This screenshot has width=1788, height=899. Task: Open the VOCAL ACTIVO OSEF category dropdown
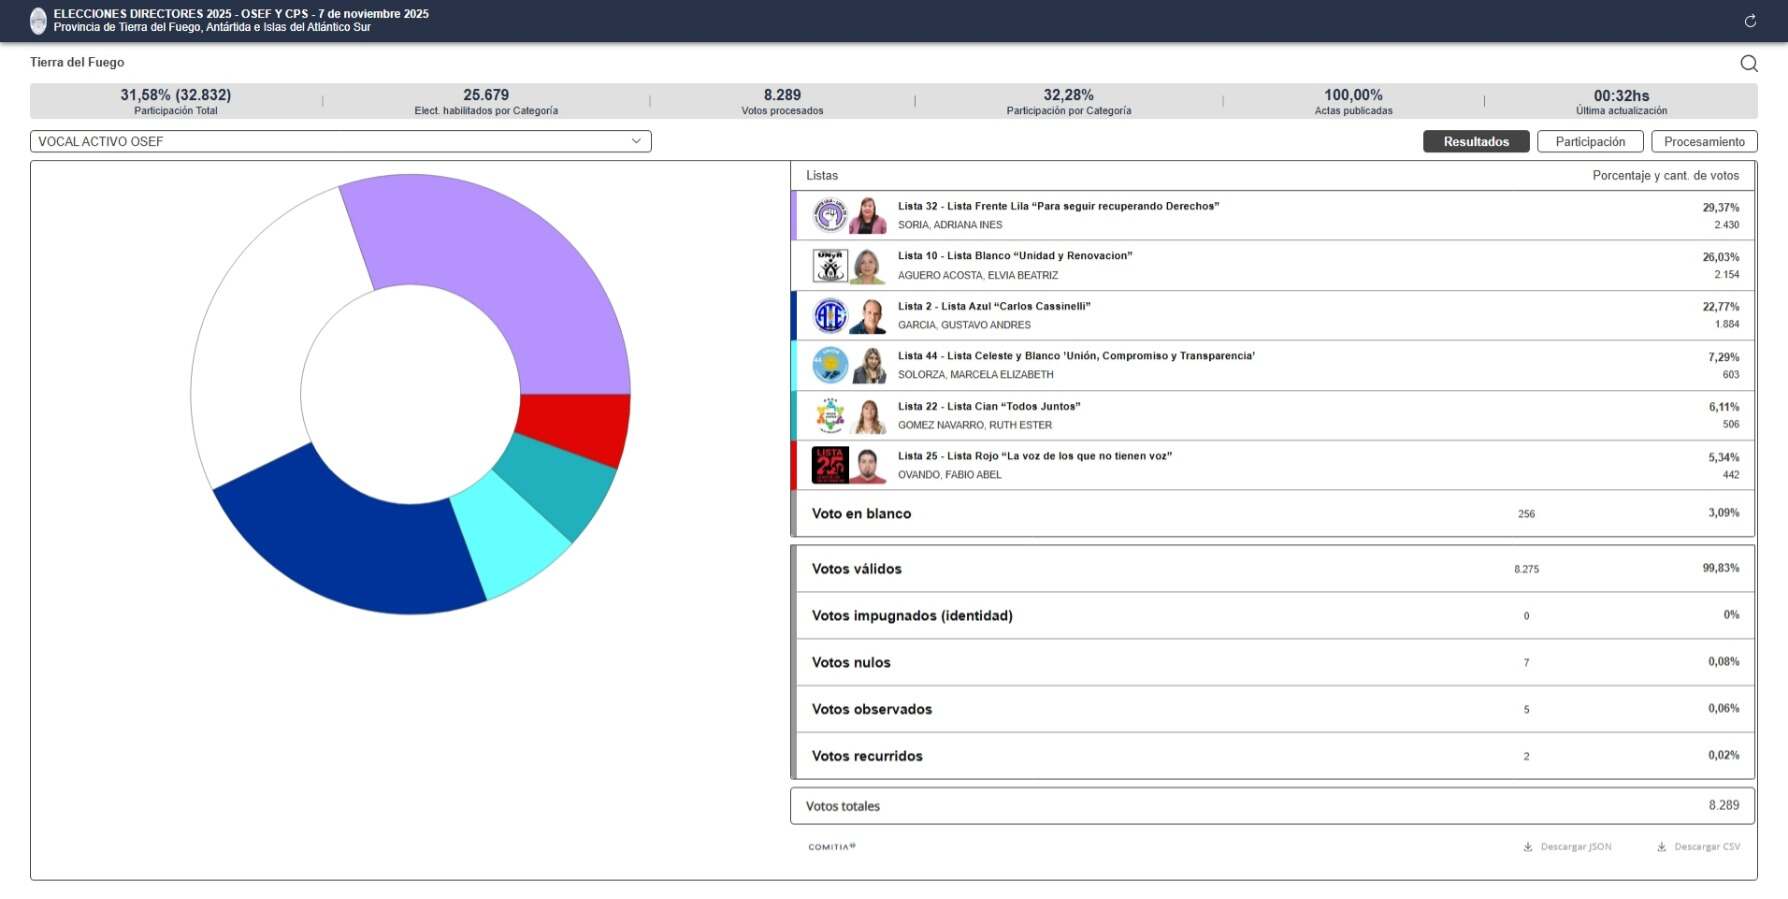point(340,142)
